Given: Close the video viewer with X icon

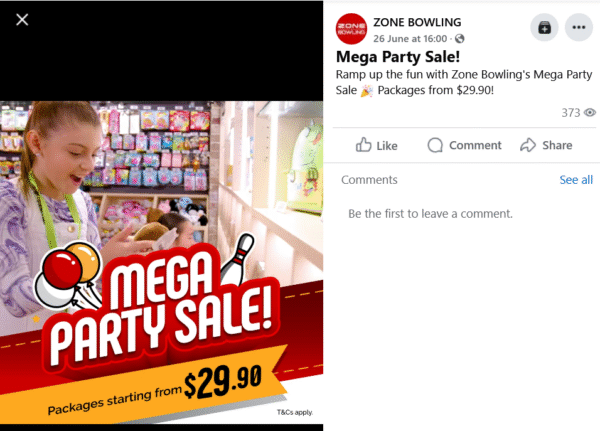Looking at the screenshot, I should click(22, 20).
